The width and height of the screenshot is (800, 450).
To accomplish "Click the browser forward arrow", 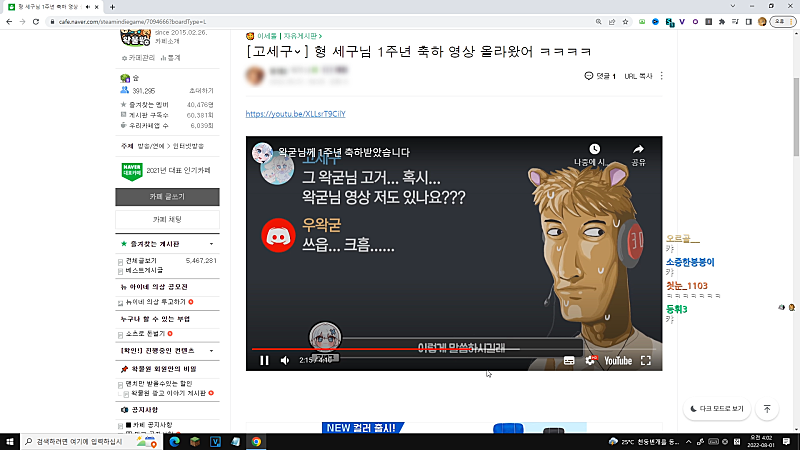I will coord(22,22).
